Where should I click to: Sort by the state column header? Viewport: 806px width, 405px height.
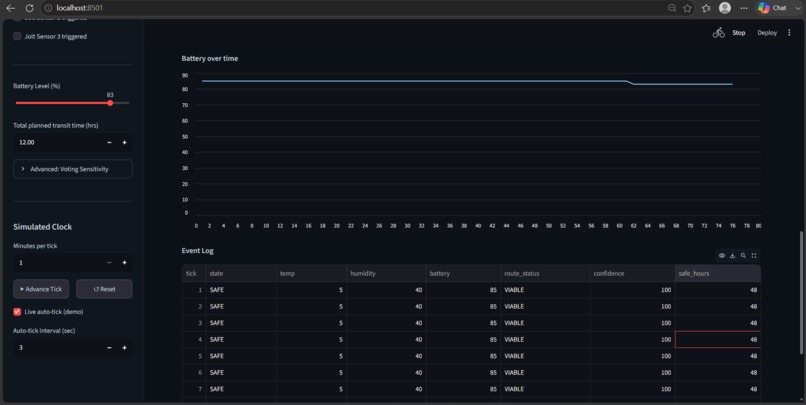click(241, 273)
